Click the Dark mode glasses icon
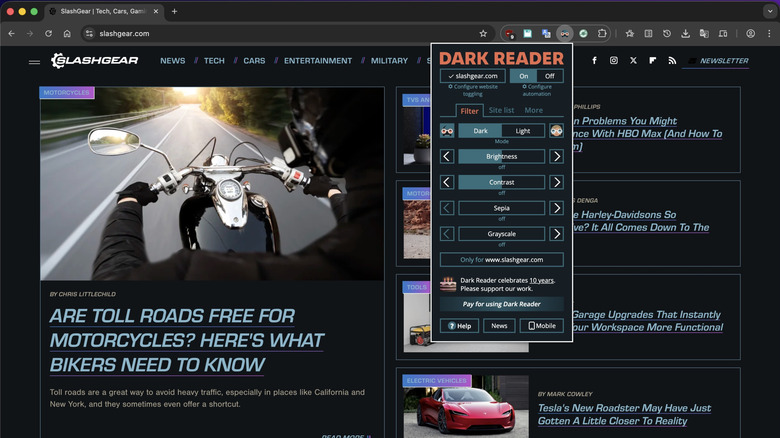 (447, 131)
